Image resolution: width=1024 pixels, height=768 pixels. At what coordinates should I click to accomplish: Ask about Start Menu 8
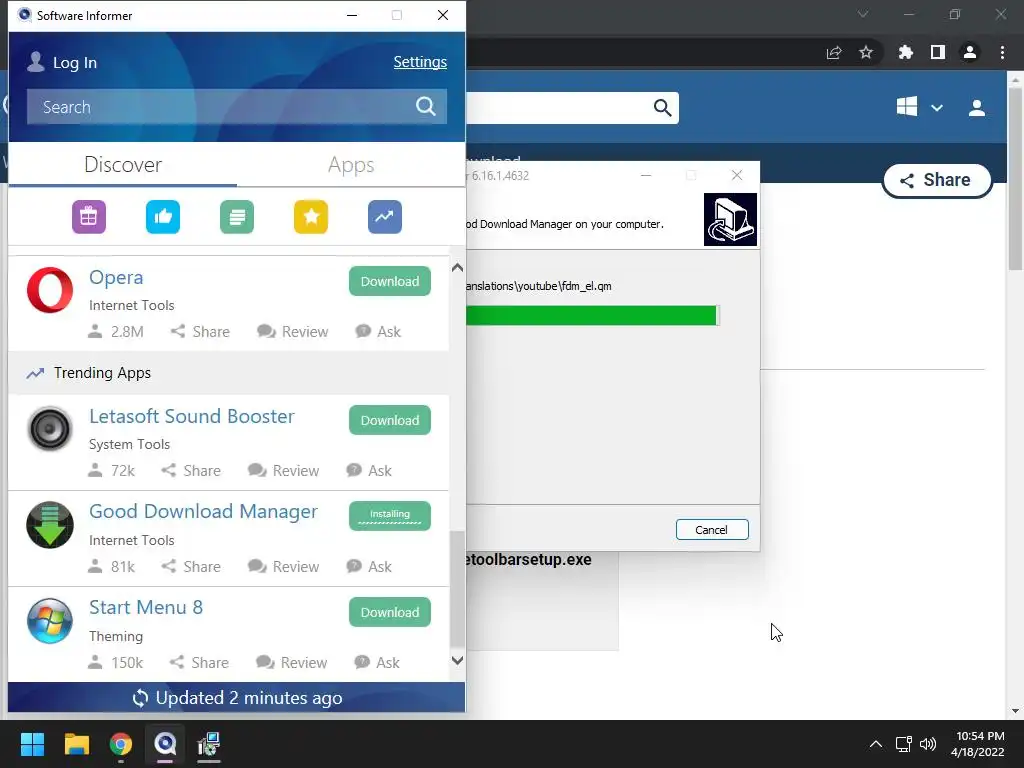coord(376,663)
